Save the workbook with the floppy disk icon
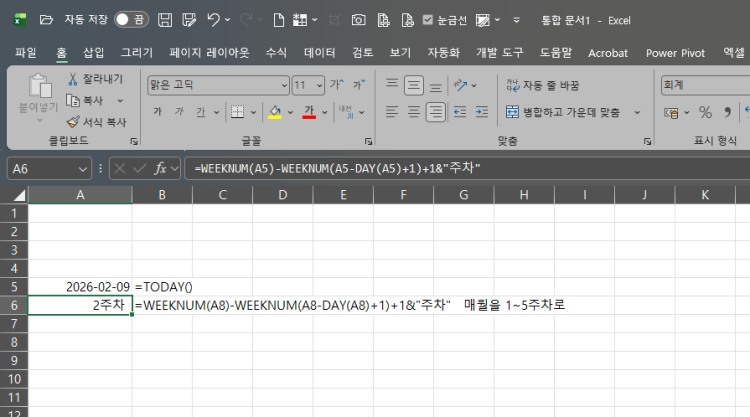750x417 pixels. coord(165,20)
